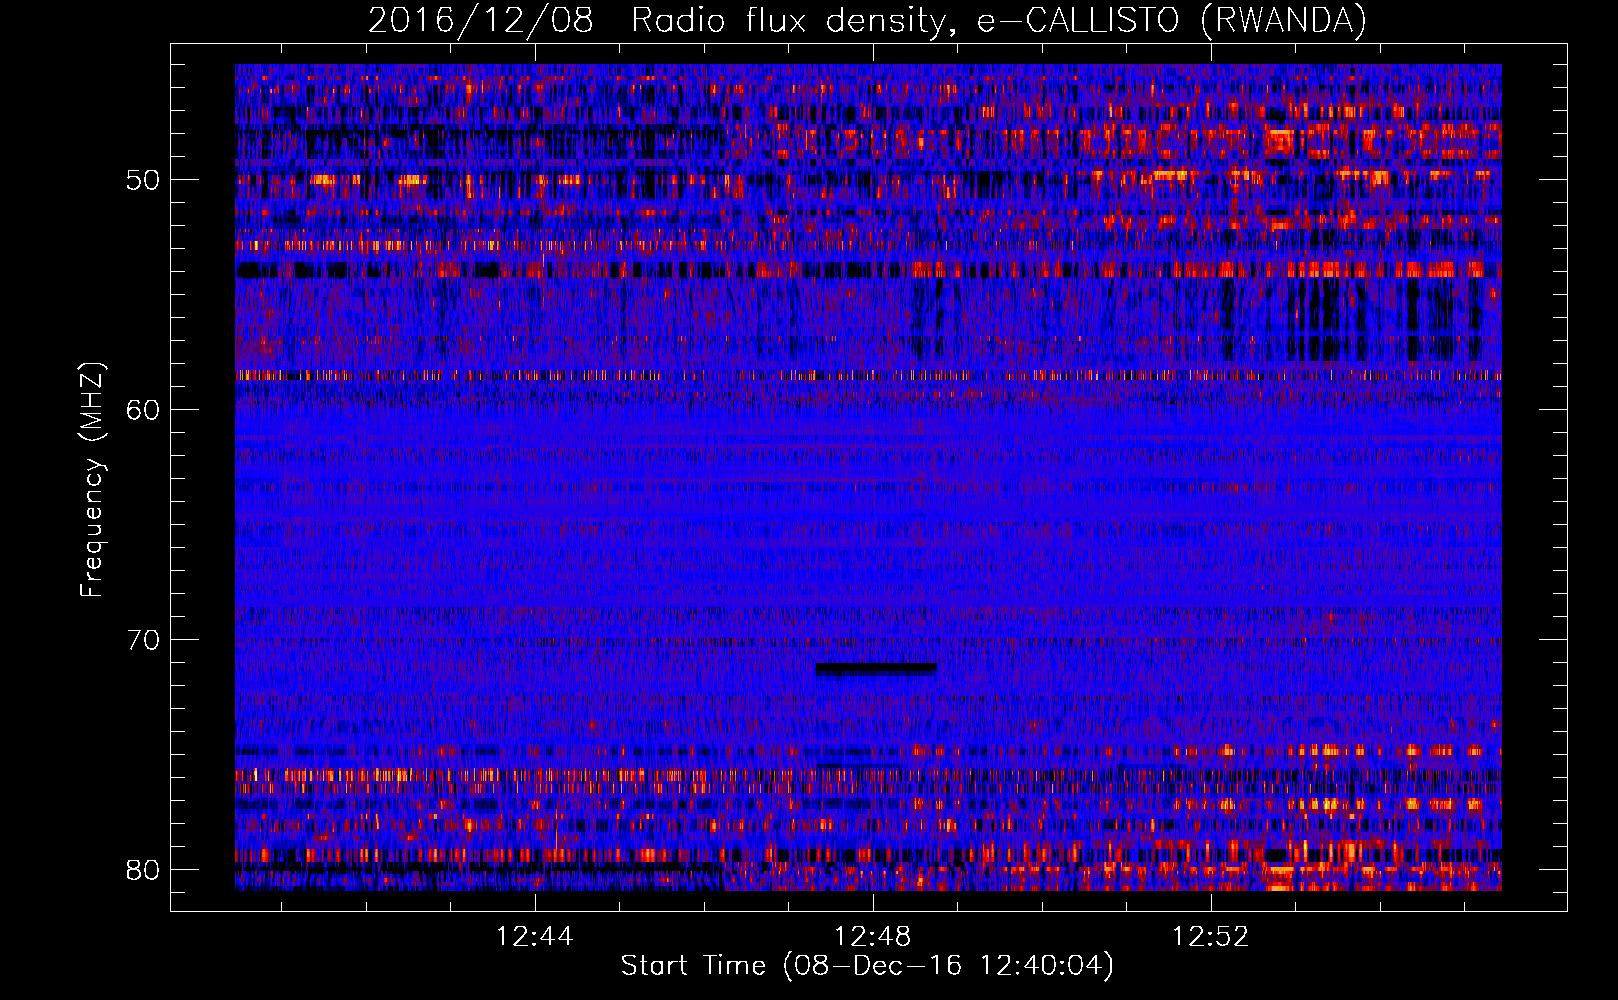The height and width of the screenshot is (1000, 1618).
Task: Click the 12:48 time tick label
Action: [x=872, y=936]
